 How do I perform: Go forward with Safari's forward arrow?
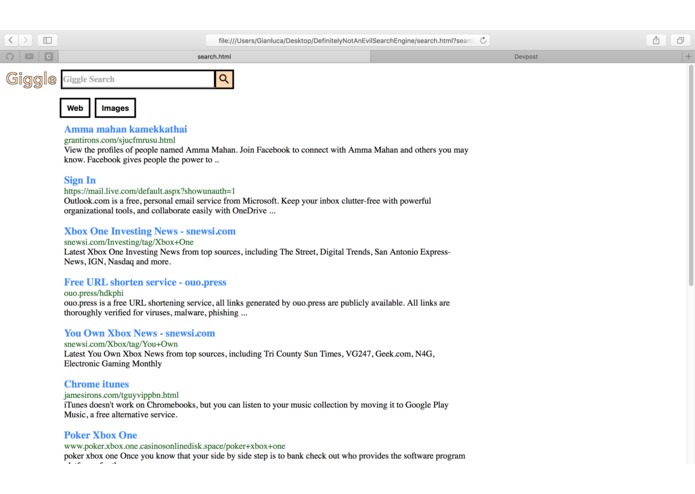[26, 40]
